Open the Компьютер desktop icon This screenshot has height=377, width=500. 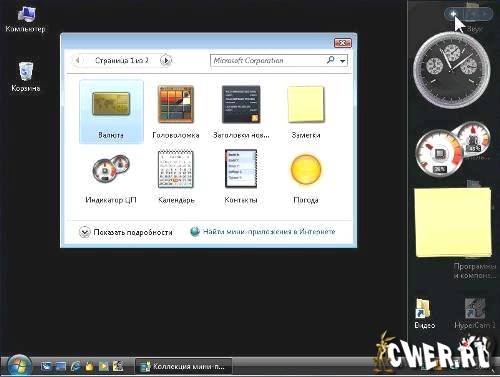pyautogui.click(x=25, y=19)
